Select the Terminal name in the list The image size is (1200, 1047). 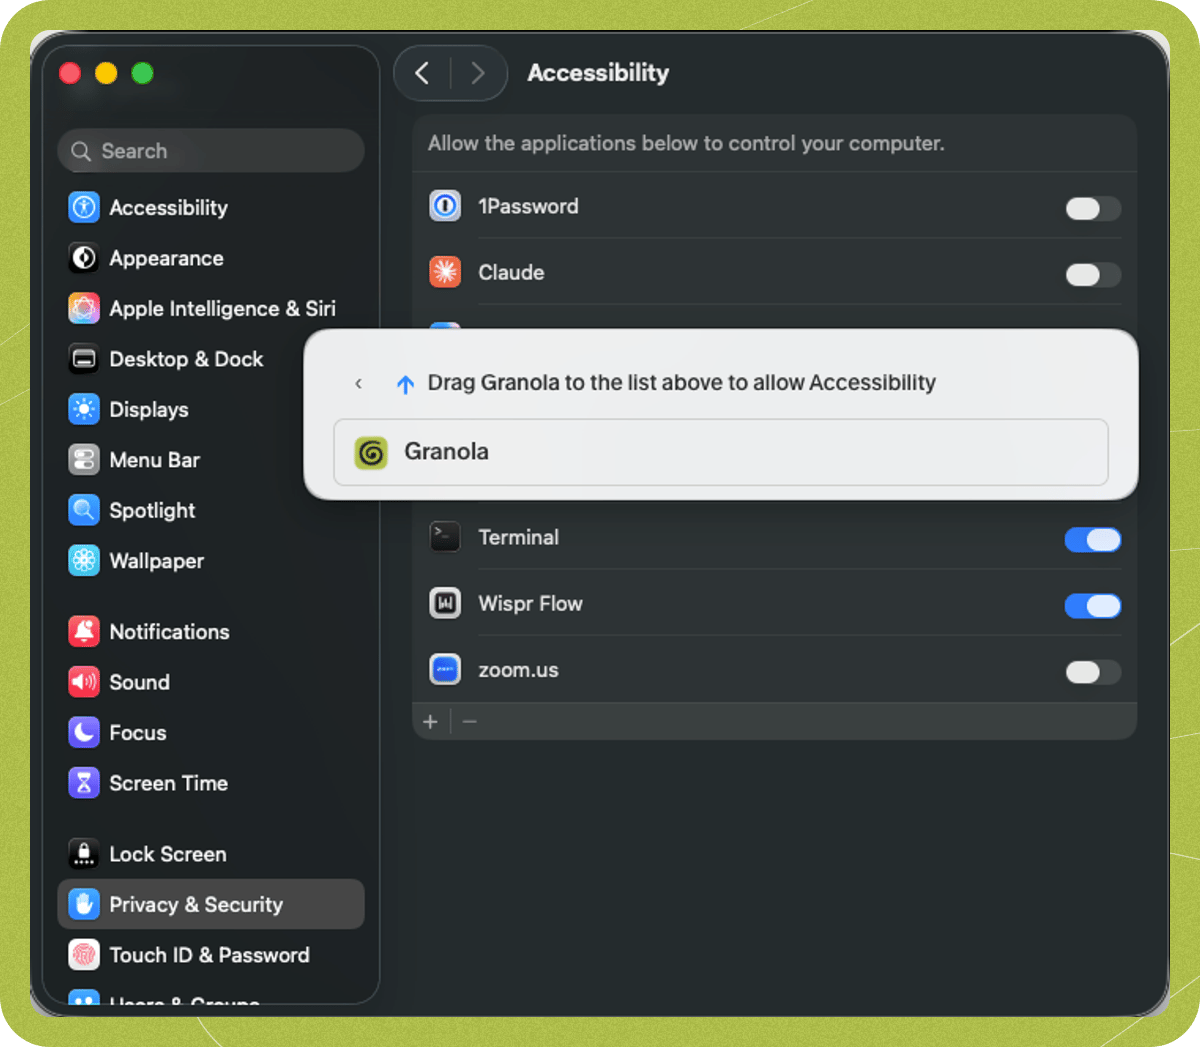point(518,537)
